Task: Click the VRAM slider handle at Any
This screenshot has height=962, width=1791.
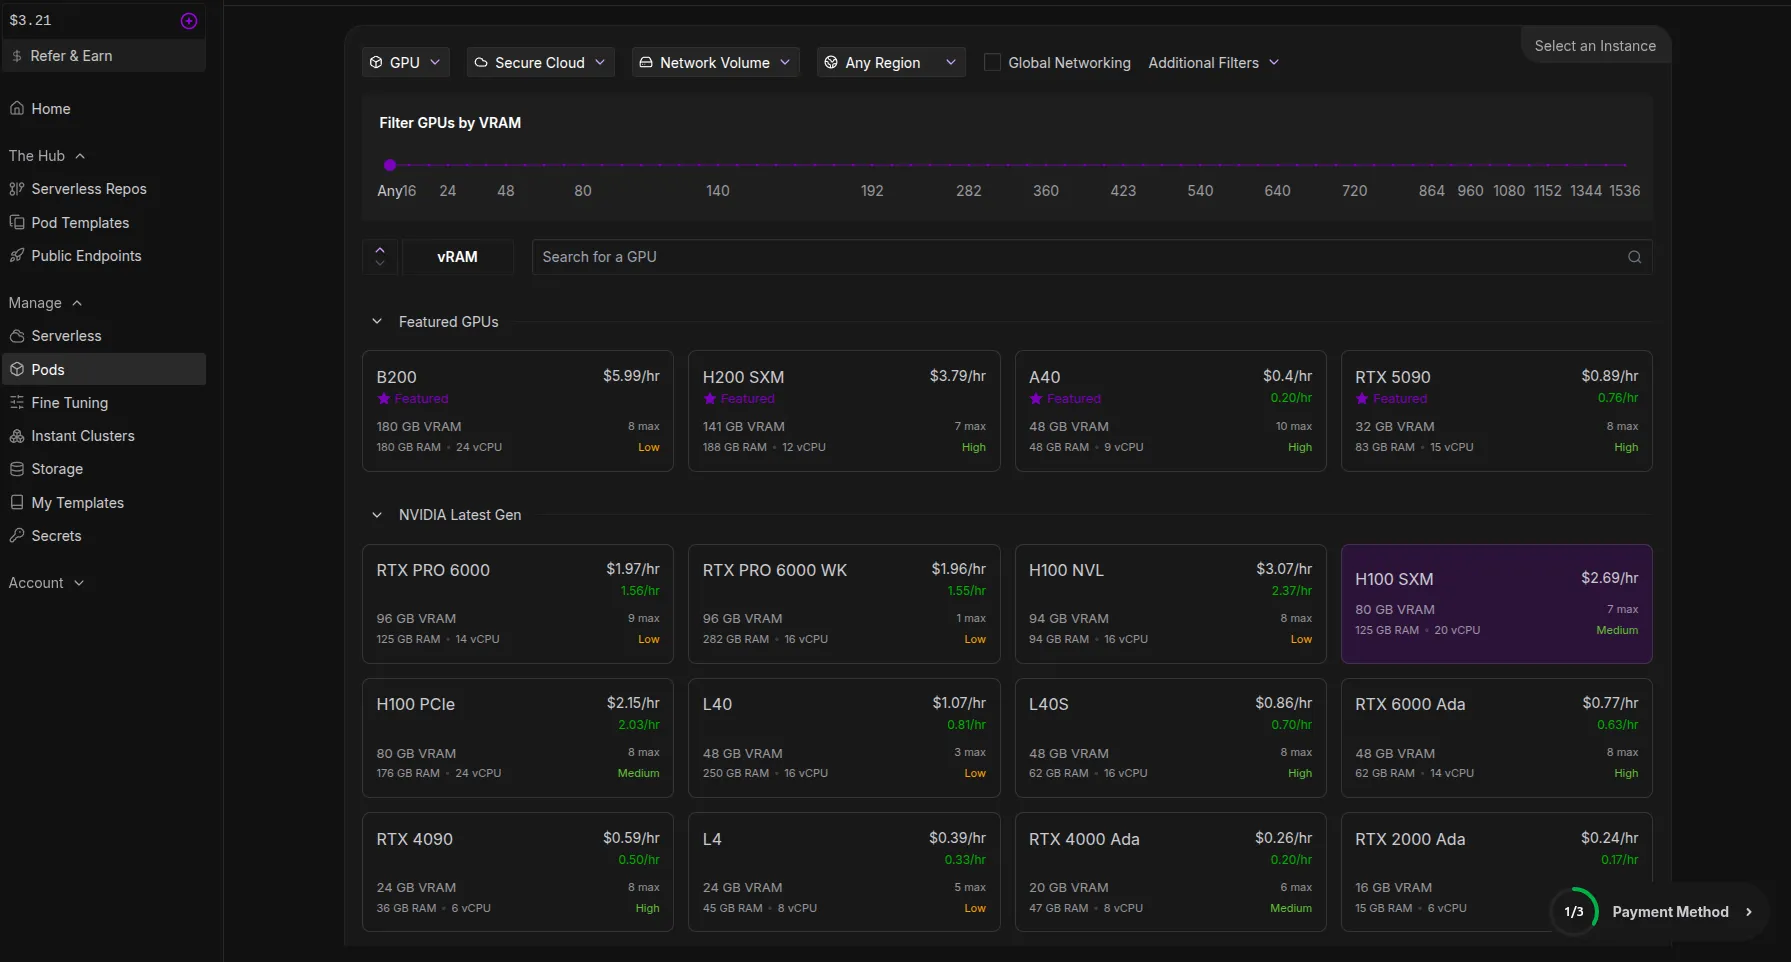Action: 390,165
